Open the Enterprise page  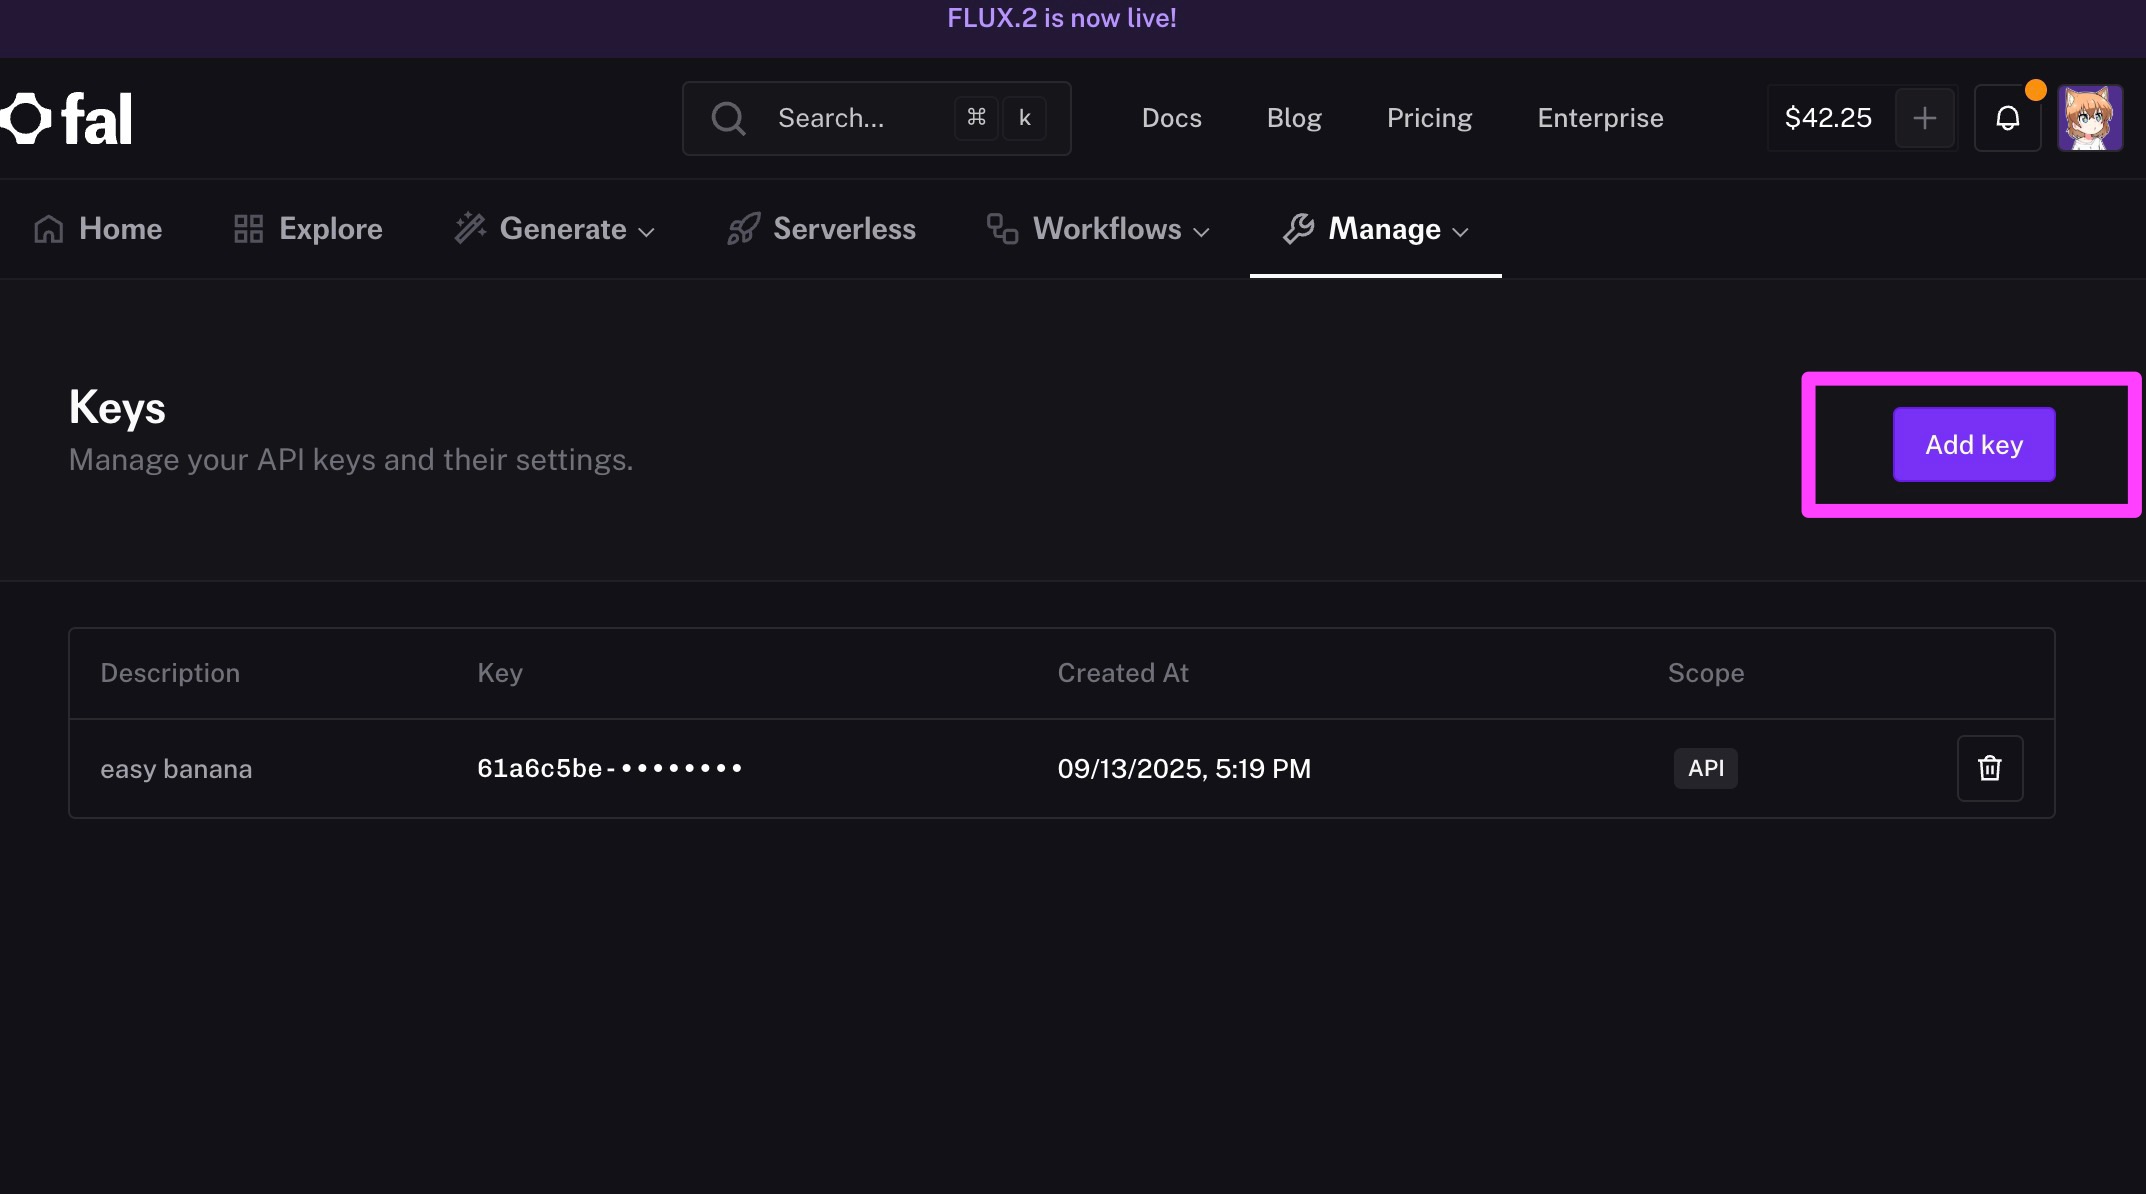click(x=1600, y=118)
